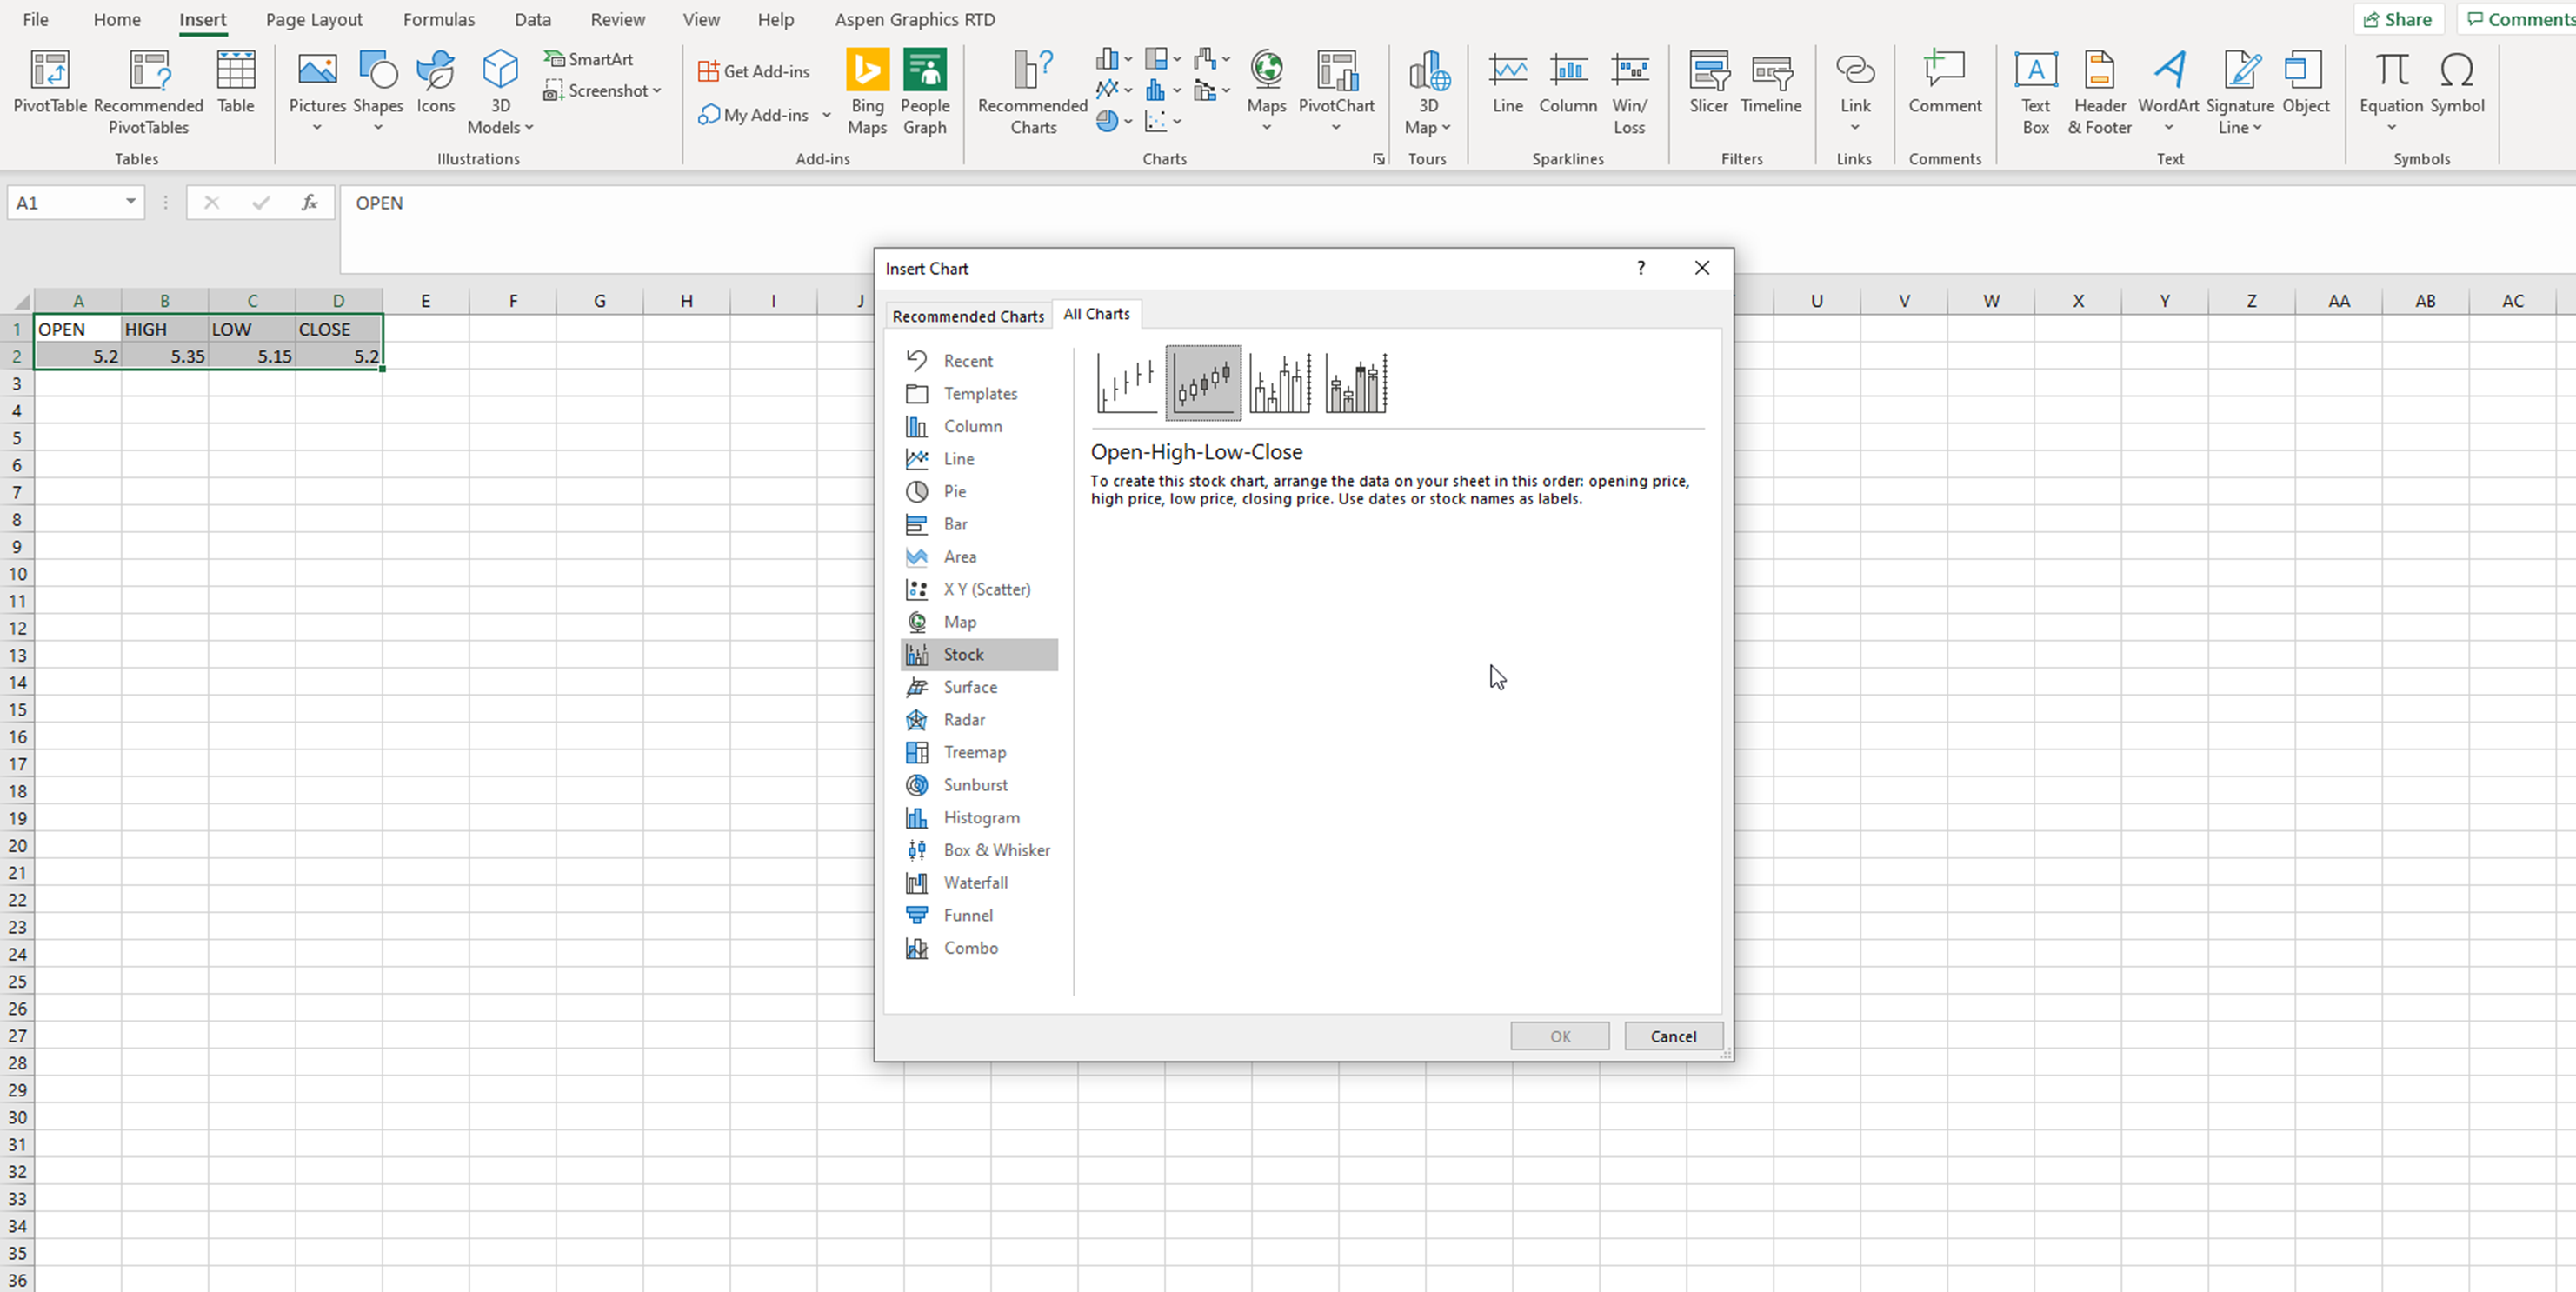2576x1292 pixels.
Task: Expand the Name Box dropdown arrow
Action: [x=130, y=202]
